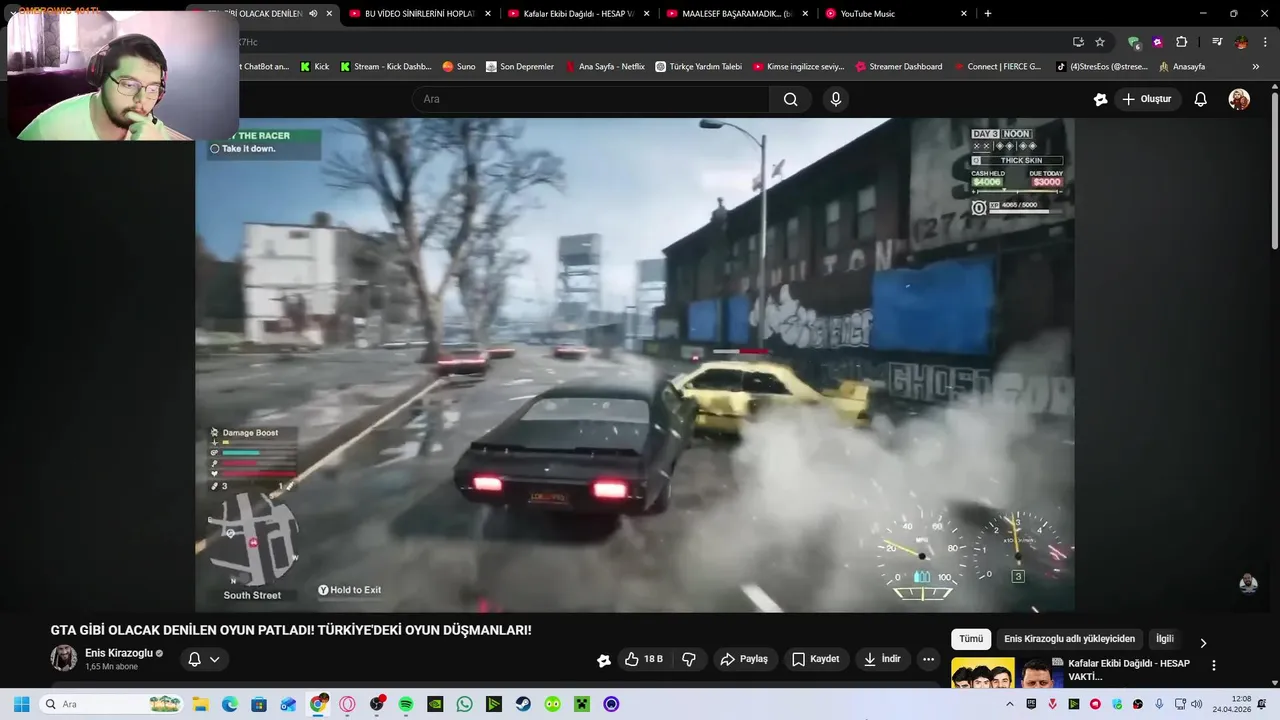This screenshot has height=720, width=1280.
Task: Open Connect FIERCE bookmark
Action: 1000,67
